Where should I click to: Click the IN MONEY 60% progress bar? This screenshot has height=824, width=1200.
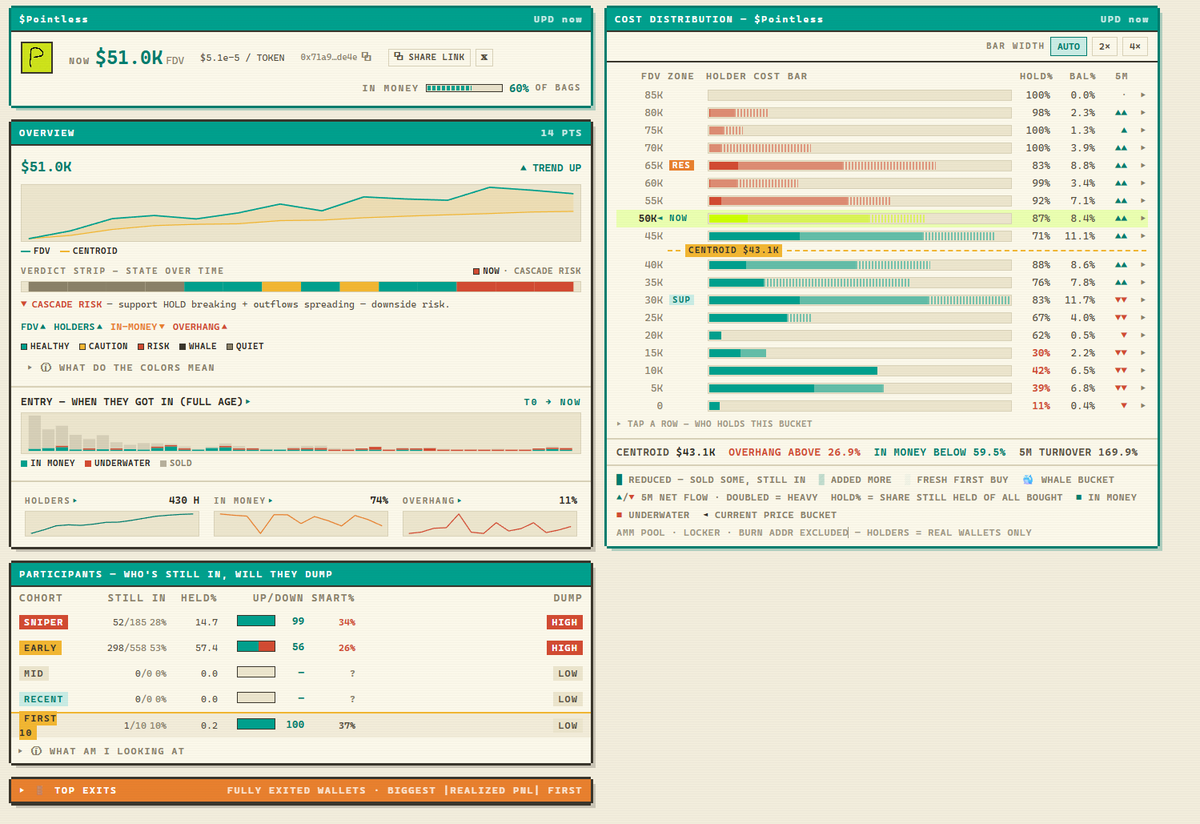(463, 88)
